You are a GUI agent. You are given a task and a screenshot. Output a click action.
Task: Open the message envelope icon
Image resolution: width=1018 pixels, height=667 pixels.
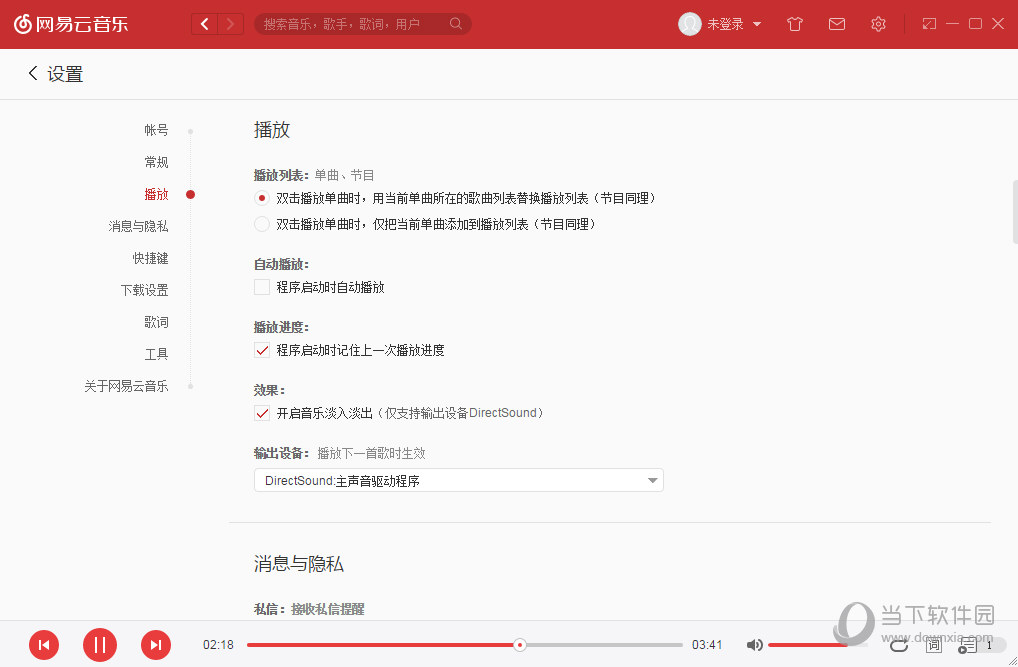coord(837,23)
